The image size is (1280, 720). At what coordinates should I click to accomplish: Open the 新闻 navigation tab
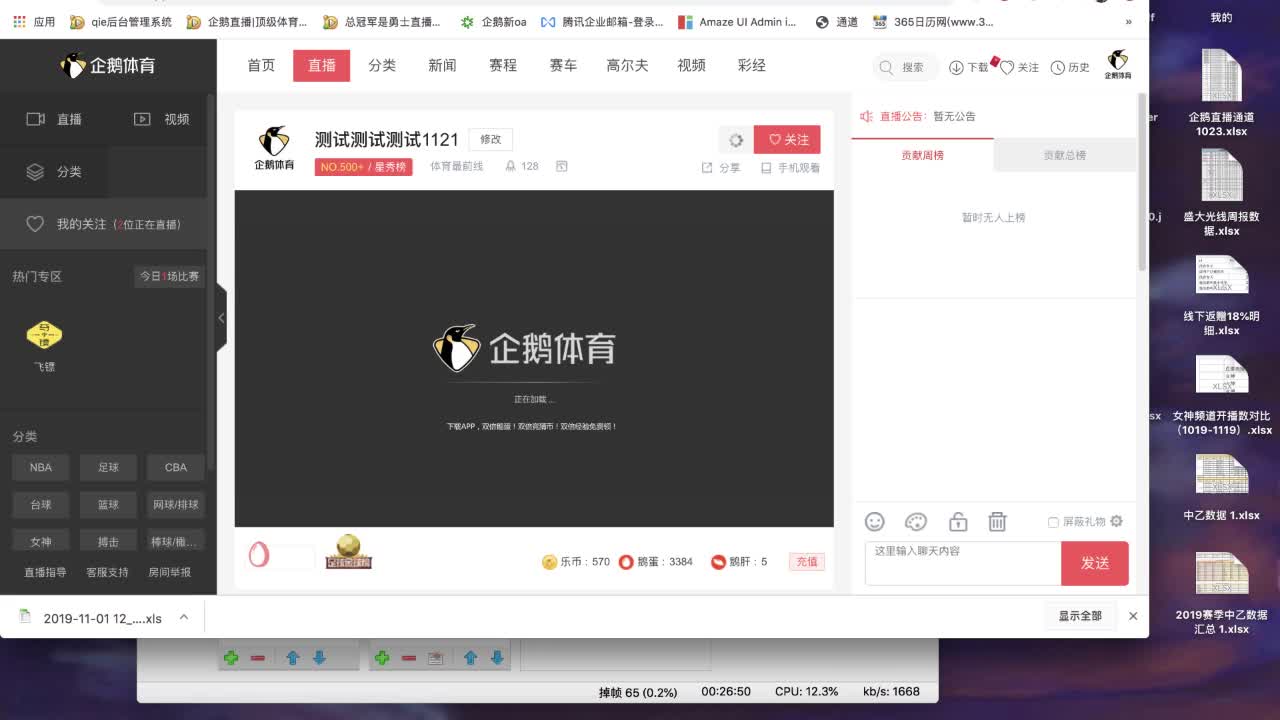[442, 65]
